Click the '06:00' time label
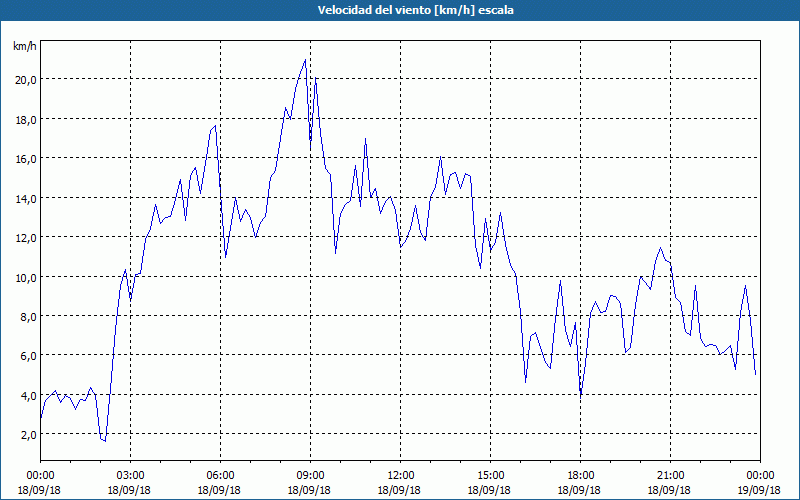 coord(220,476)
